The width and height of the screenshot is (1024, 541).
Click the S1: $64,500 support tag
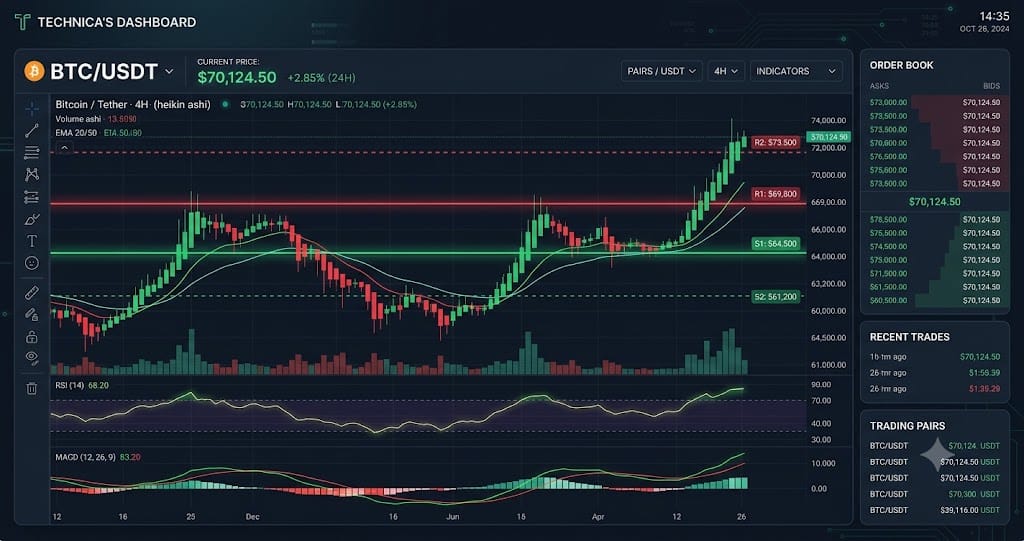click(x=775, y=243)
